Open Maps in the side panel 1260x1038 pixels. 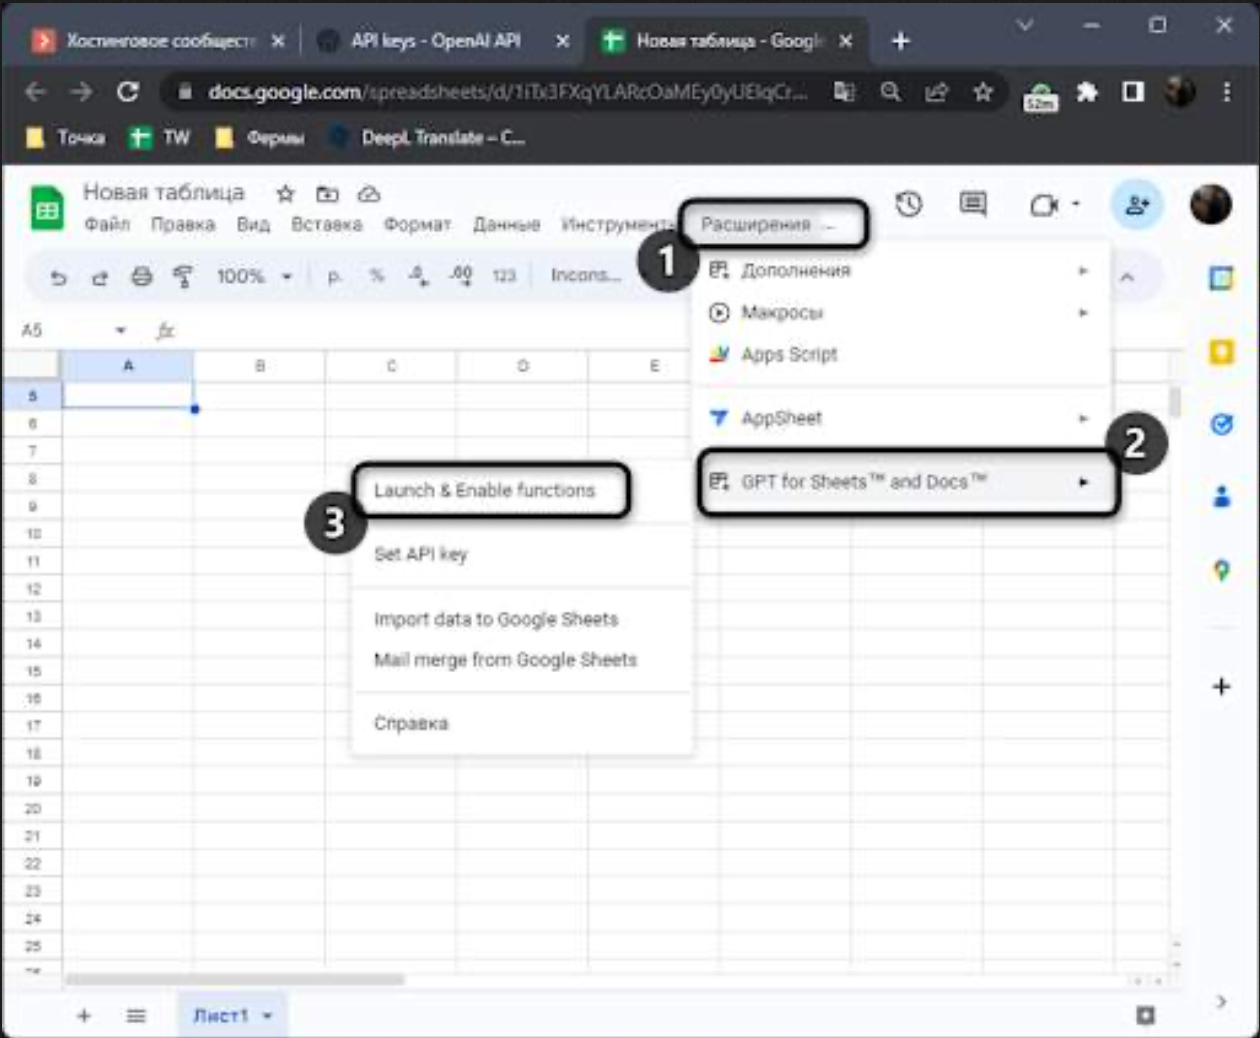pos(1220,570)
